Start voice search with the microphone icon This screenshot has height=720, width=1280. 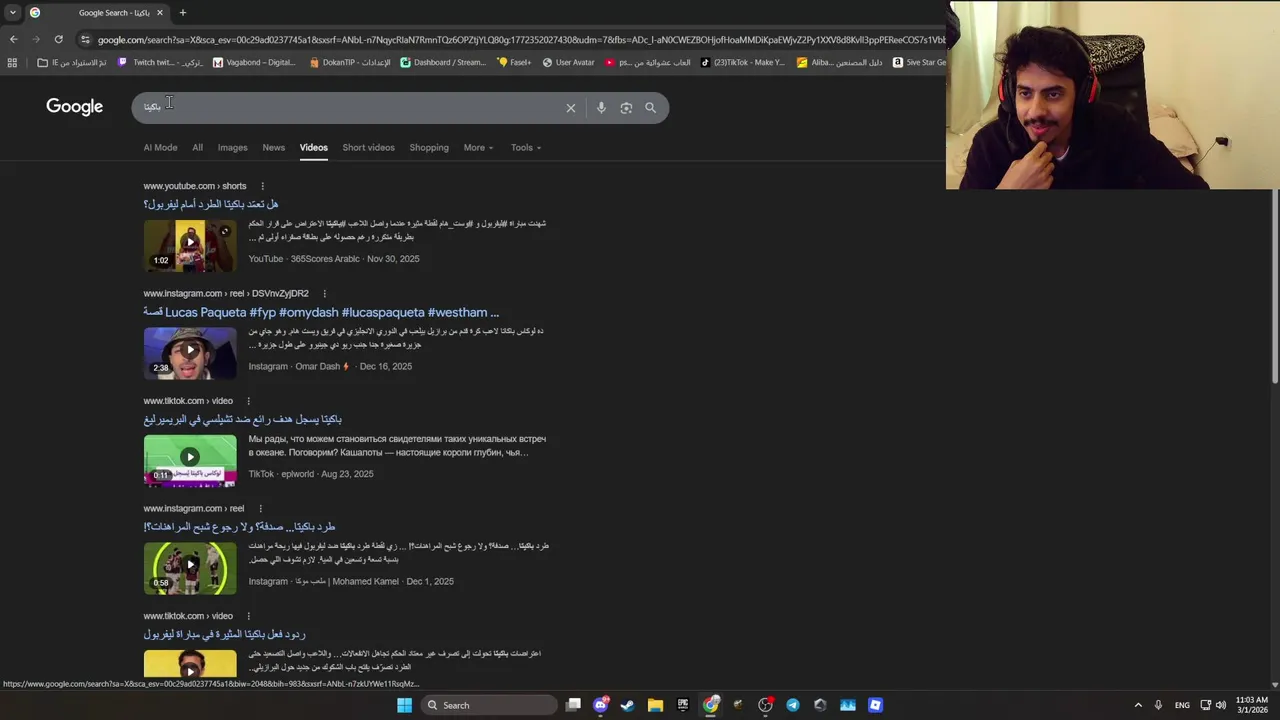601,108
